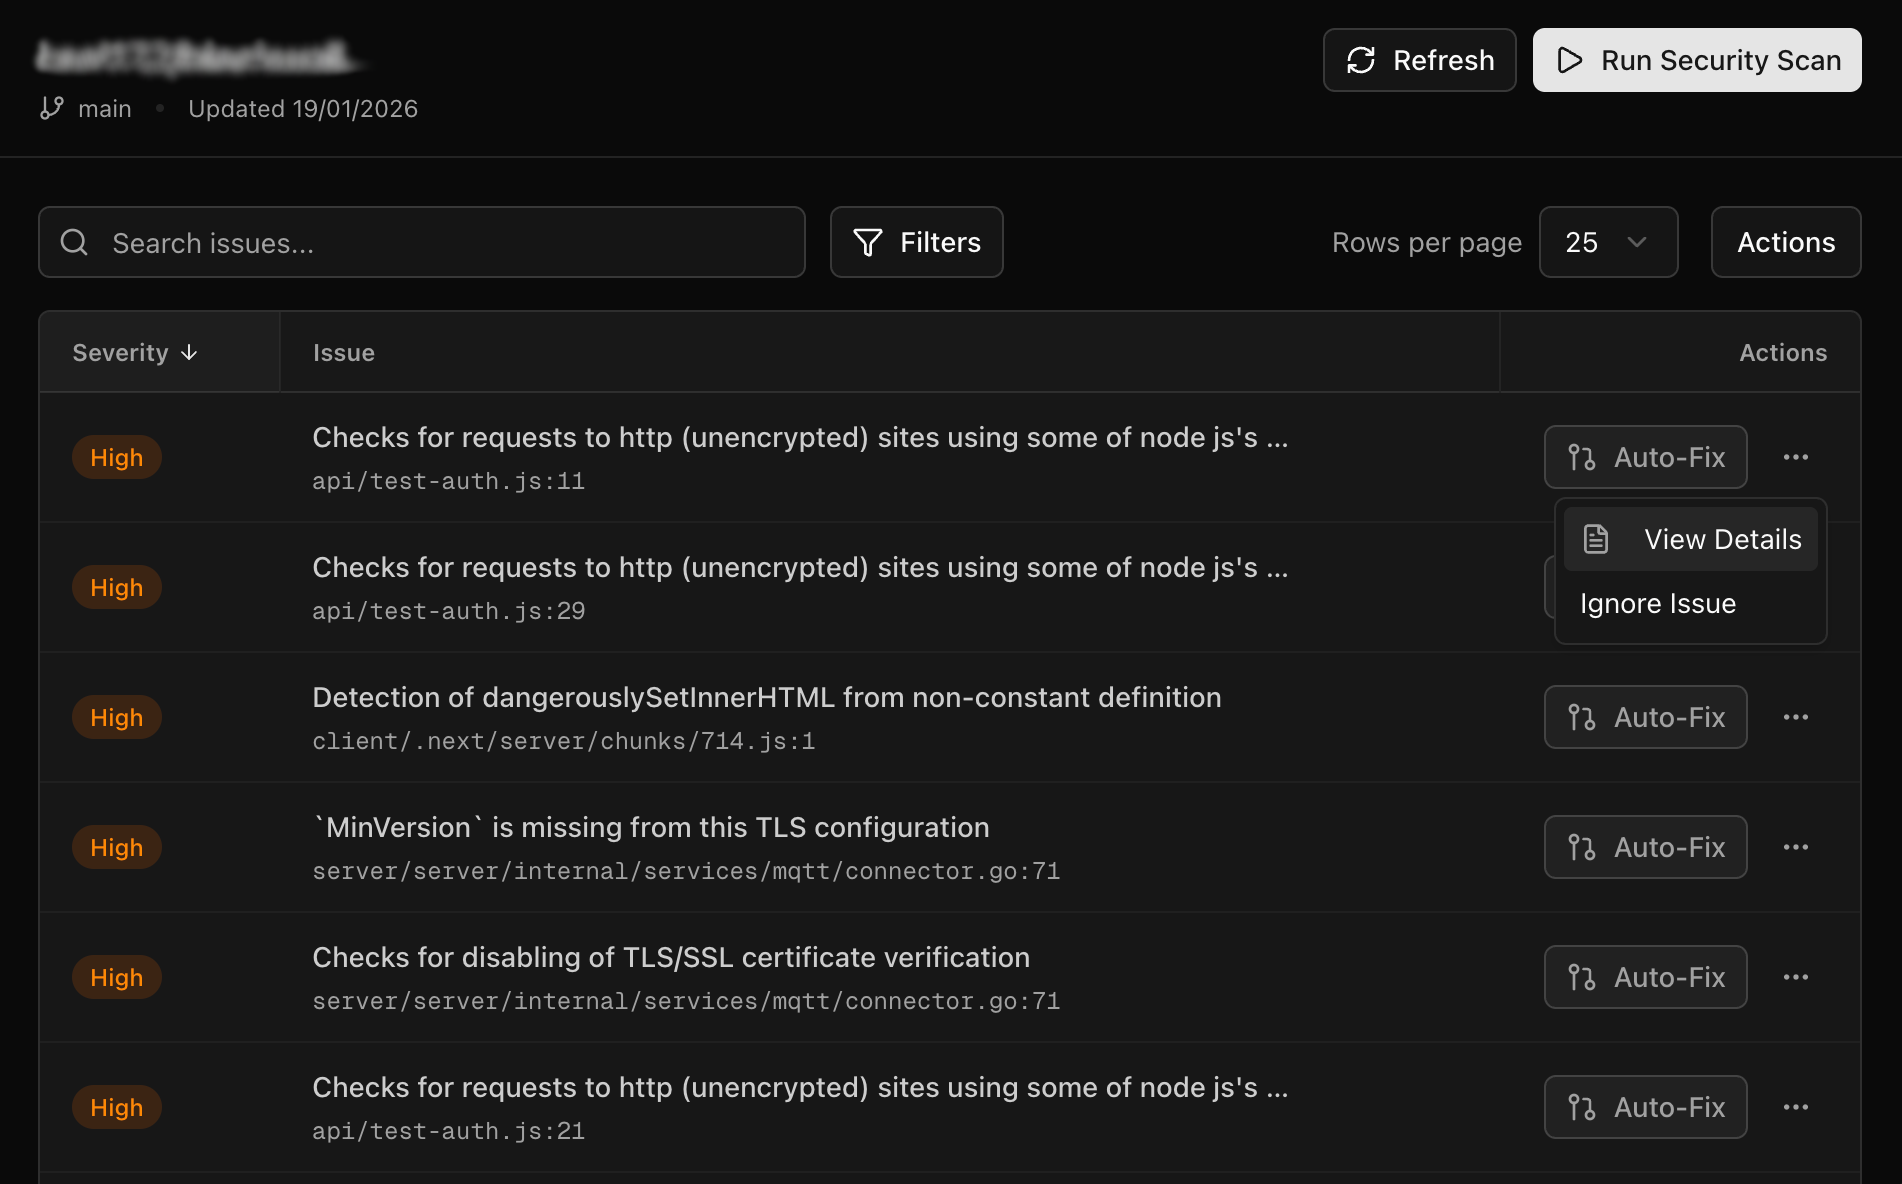1902x1184 pixels.
Task: Click the git branch icon next to main
Action: 52,108
